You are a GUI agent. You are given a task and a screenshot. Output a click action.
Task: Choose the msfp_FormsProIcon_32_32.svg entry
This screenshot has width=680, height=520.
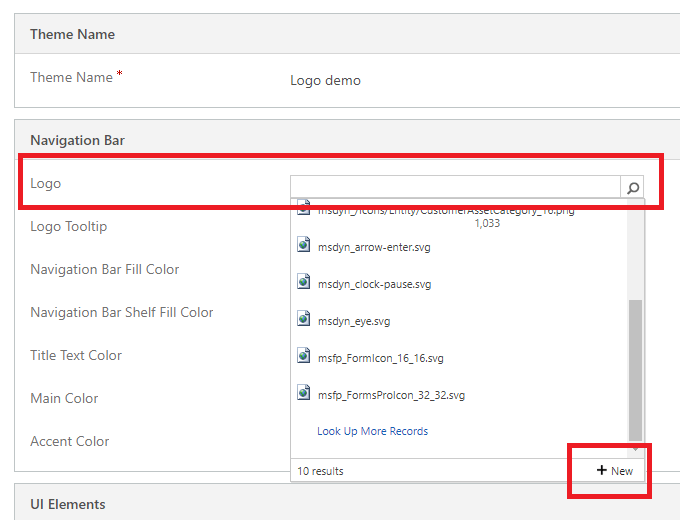[x=391, y=395]
